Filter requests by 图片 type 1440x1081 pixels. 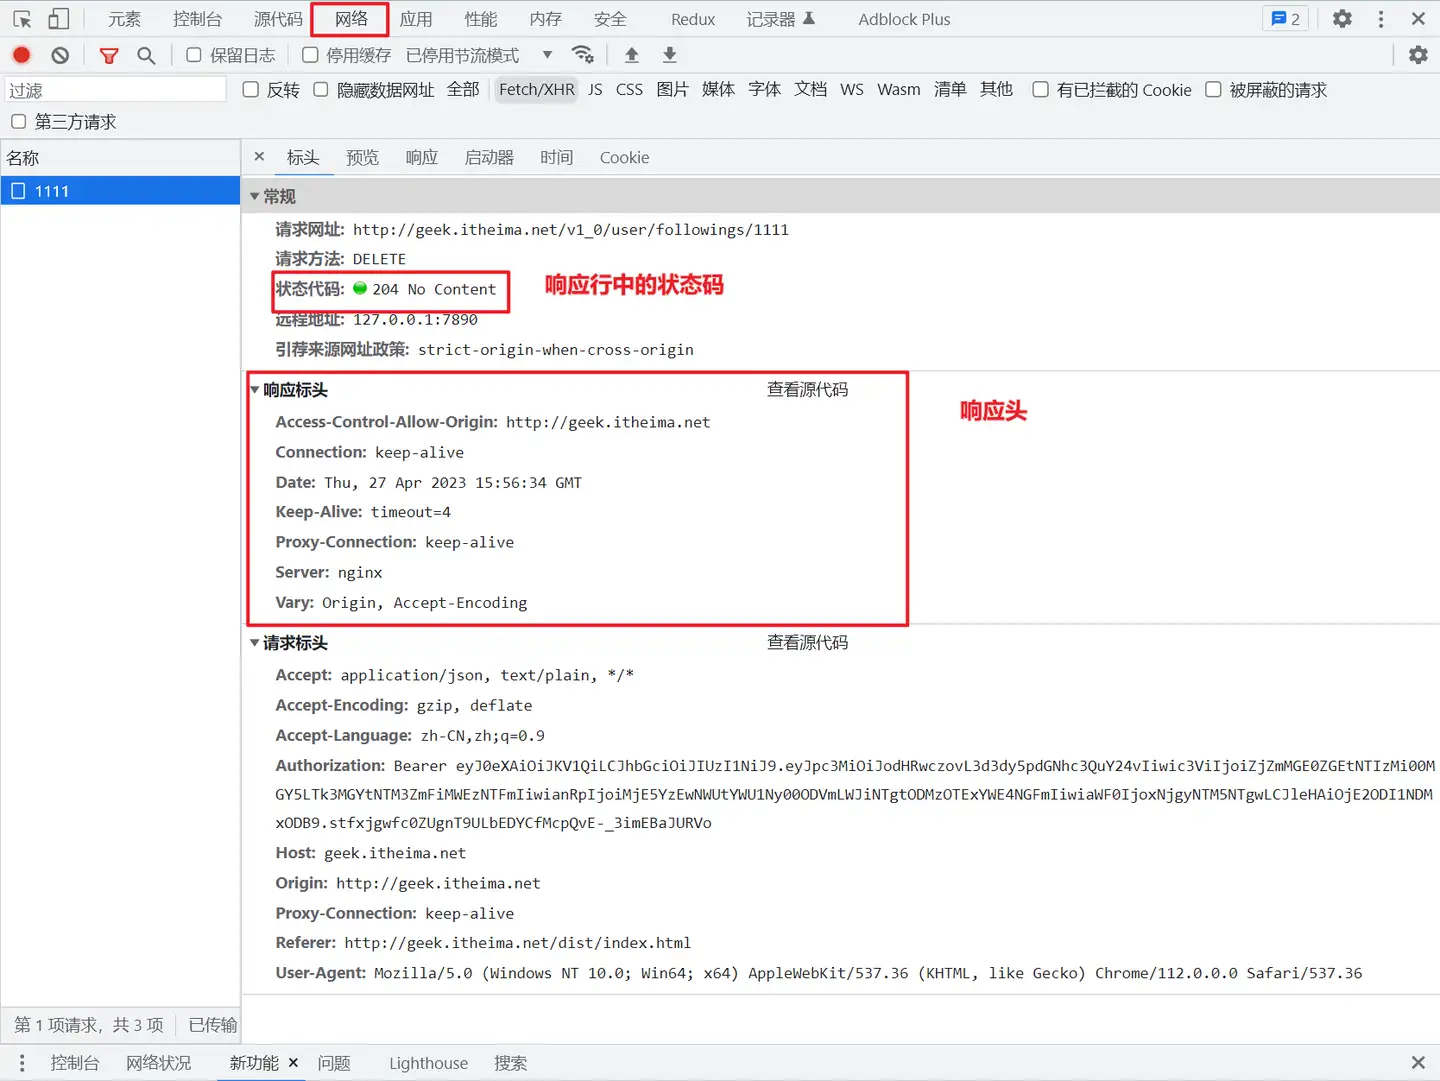coord(672,90)
